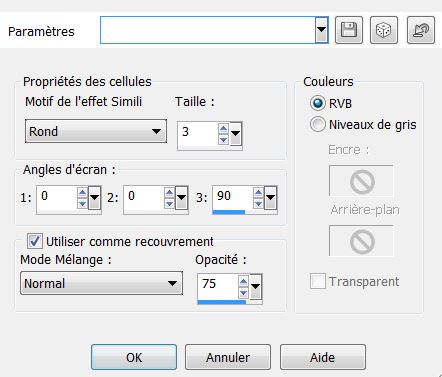Select Niveaux de gris radio button
Image resolution: width=442 pixels, height=377 pixels.
[317, 124]
